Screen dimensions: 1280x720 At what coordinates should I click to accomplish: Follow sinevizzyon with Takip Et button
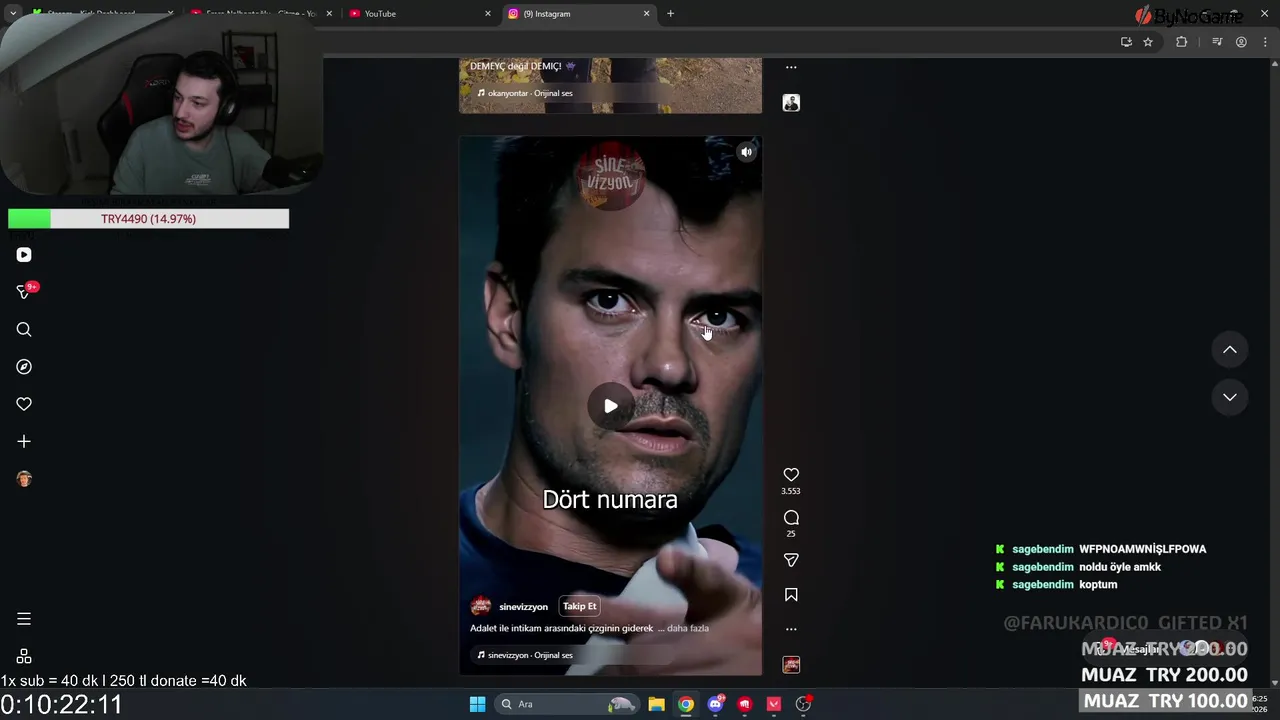[579, 606]
